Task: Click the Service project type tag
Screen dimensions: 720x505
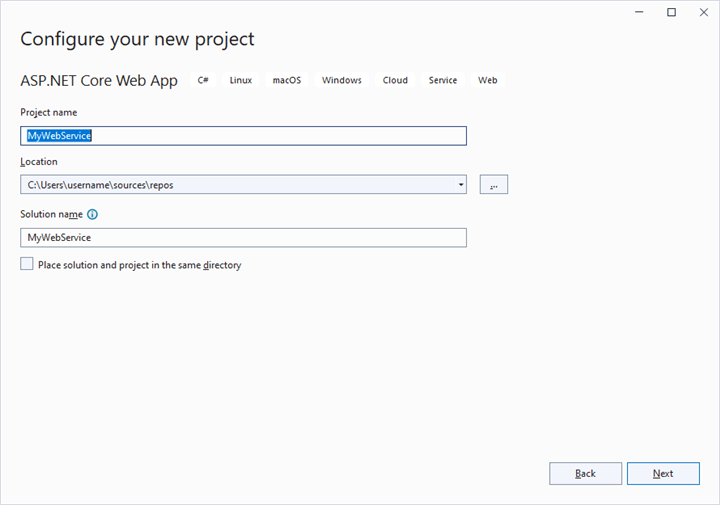Action: 443,80
